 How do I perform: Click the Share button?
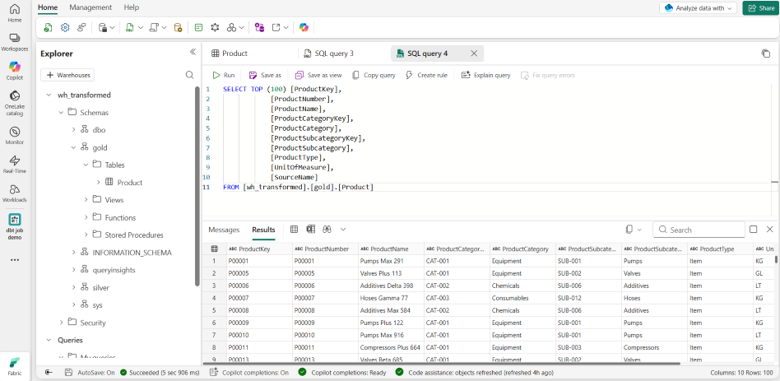click(x=761, y=8)
